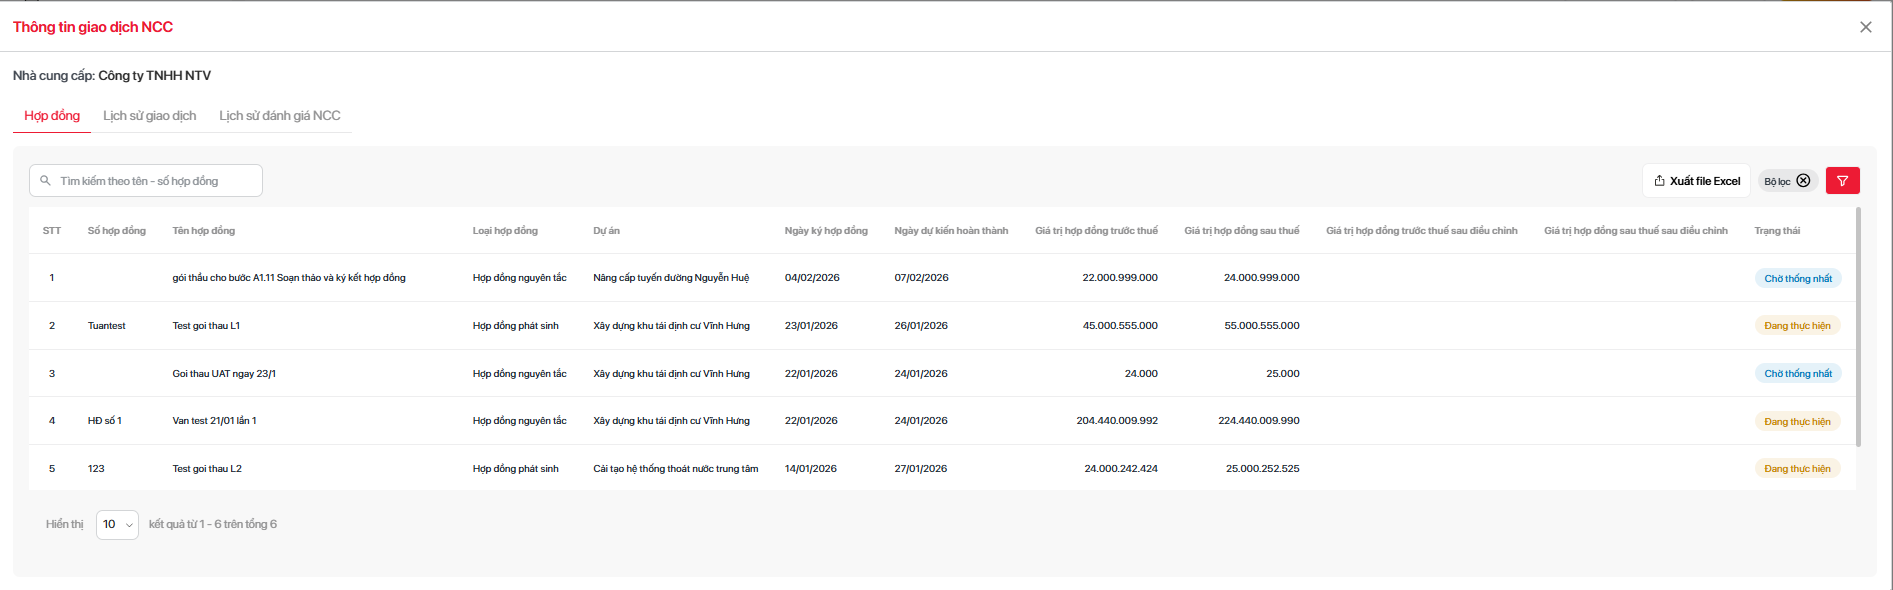
Task: Switch to Lịch sử giao dịch tab
Action: [x=149, y=116]
